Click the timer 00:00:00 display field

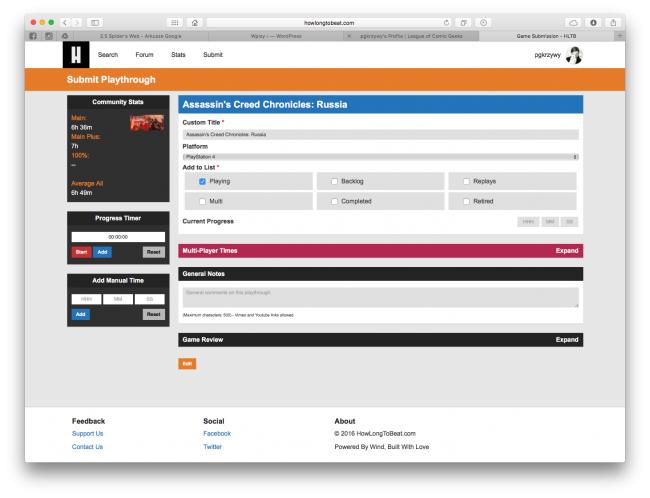[118, 237]
